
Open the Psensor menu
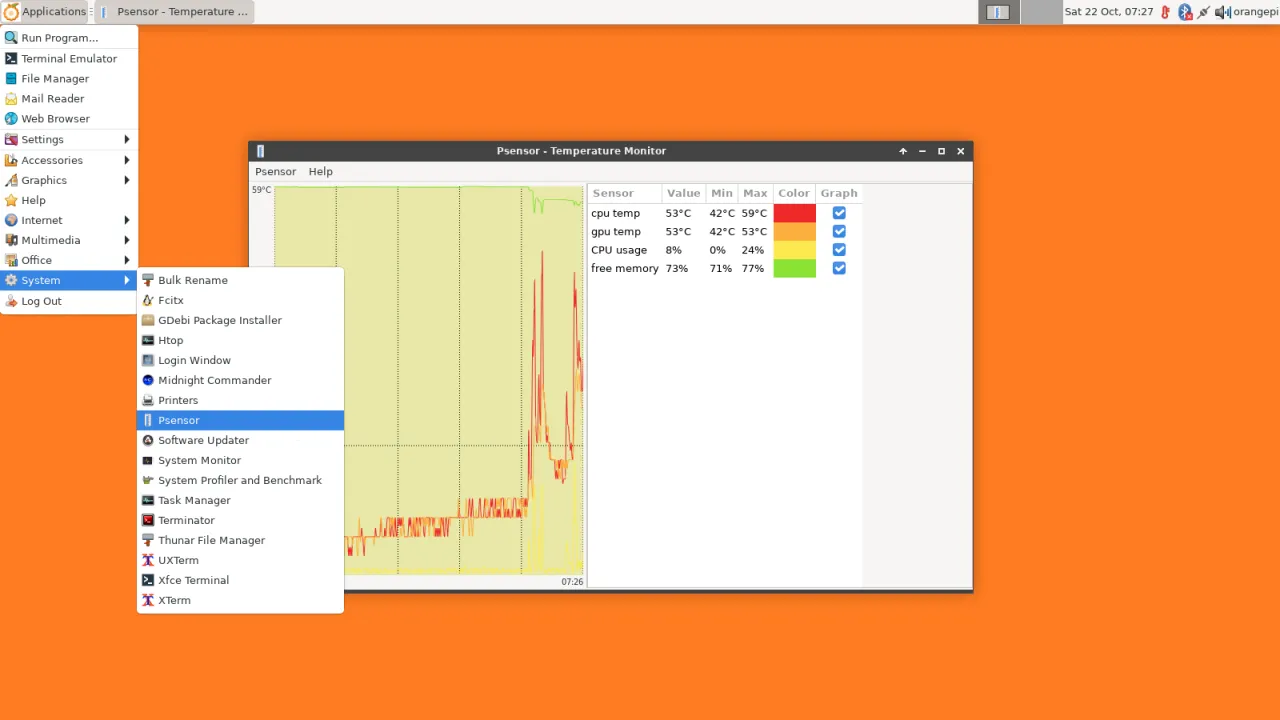(x=275, y=171)
